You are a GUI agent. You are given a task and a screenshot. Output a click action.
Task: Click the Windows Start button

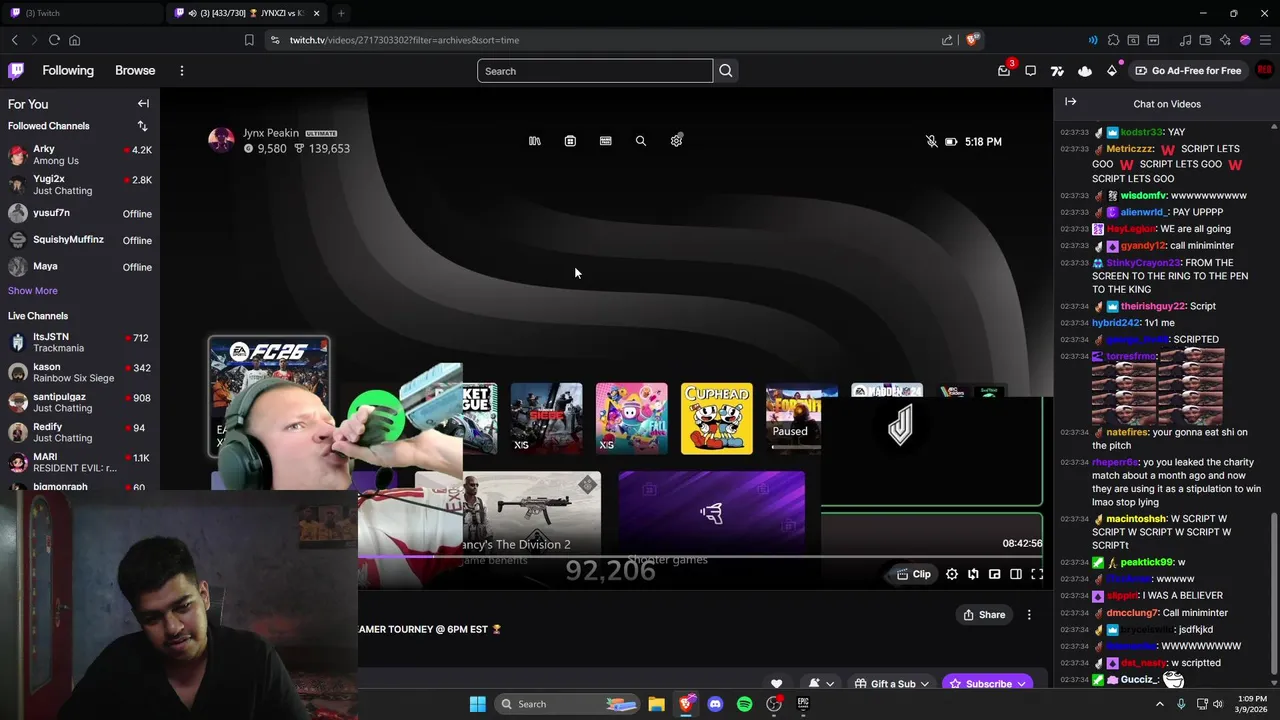(478, 704)
